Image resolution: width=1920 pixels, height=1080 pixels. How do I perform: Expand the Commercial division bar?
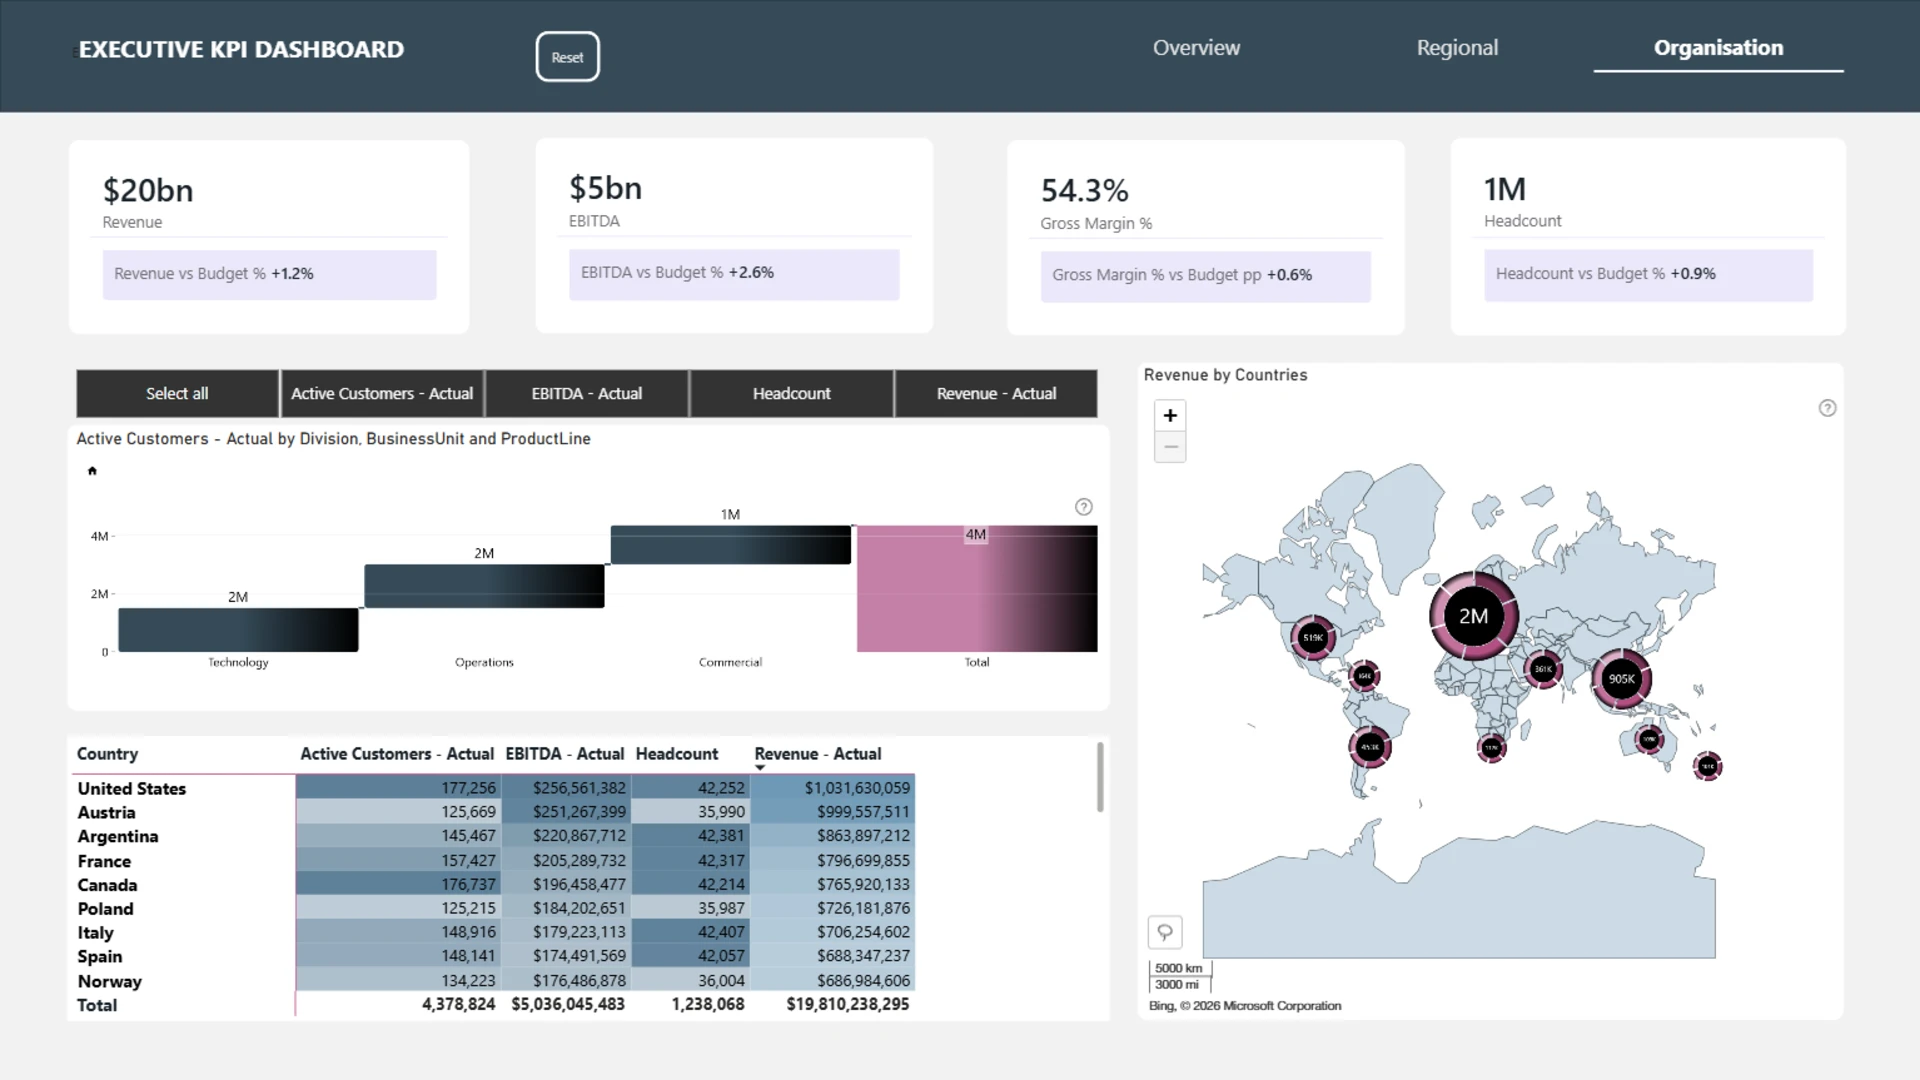(x=730, y=545)
